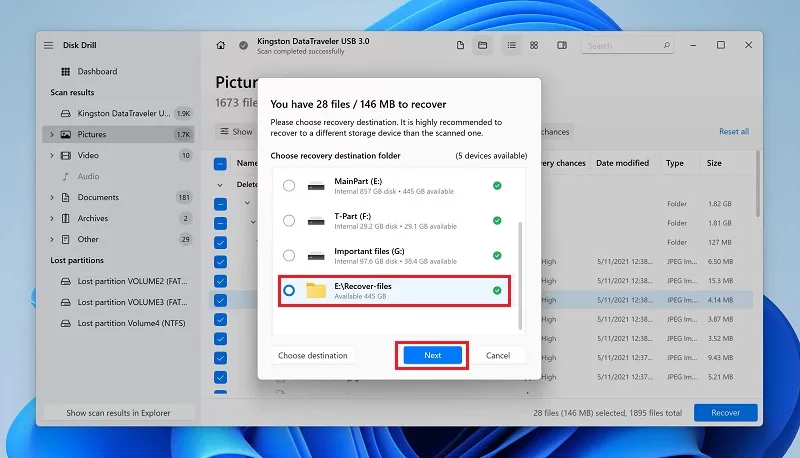Screen dimensions: 800x458
Task: Click the Audio note icon
Action: pos(65,176)
